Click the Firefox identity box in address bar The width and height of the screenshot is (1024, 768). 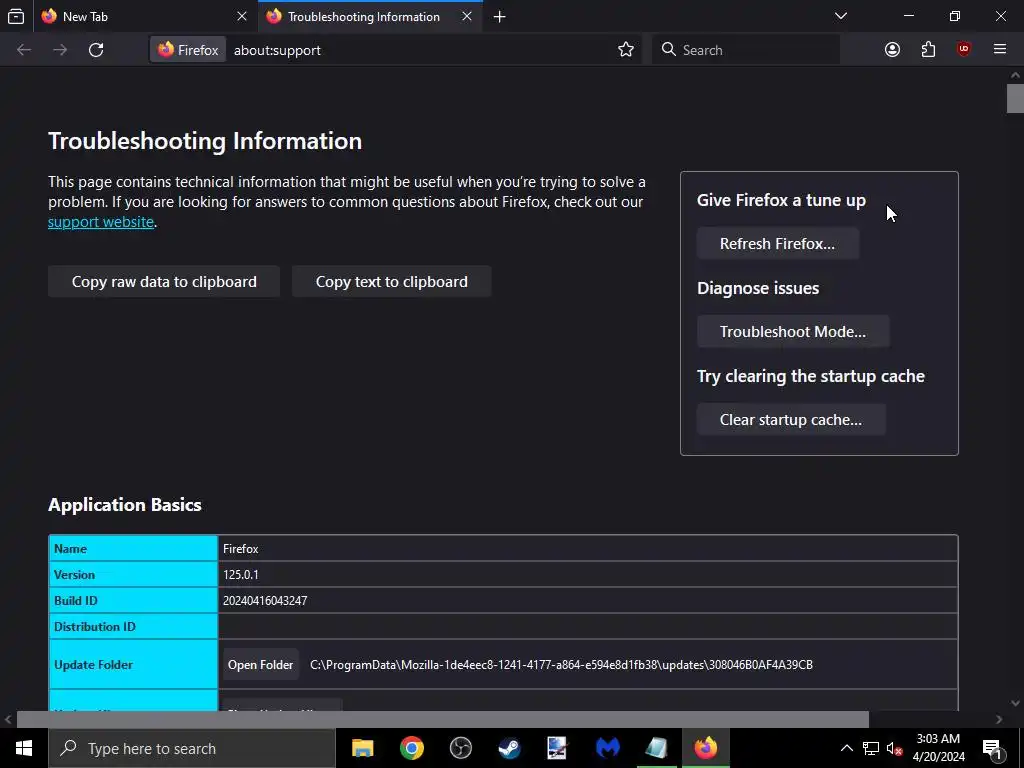[188, 50]
